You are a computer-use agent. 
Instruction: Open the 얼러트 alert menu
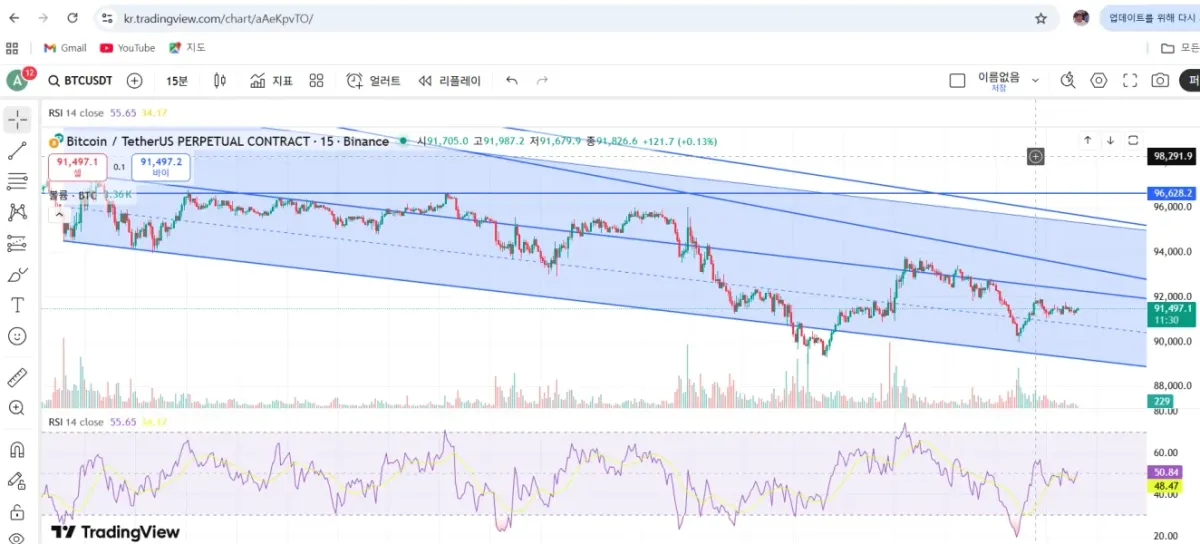[x=373, y=81]
